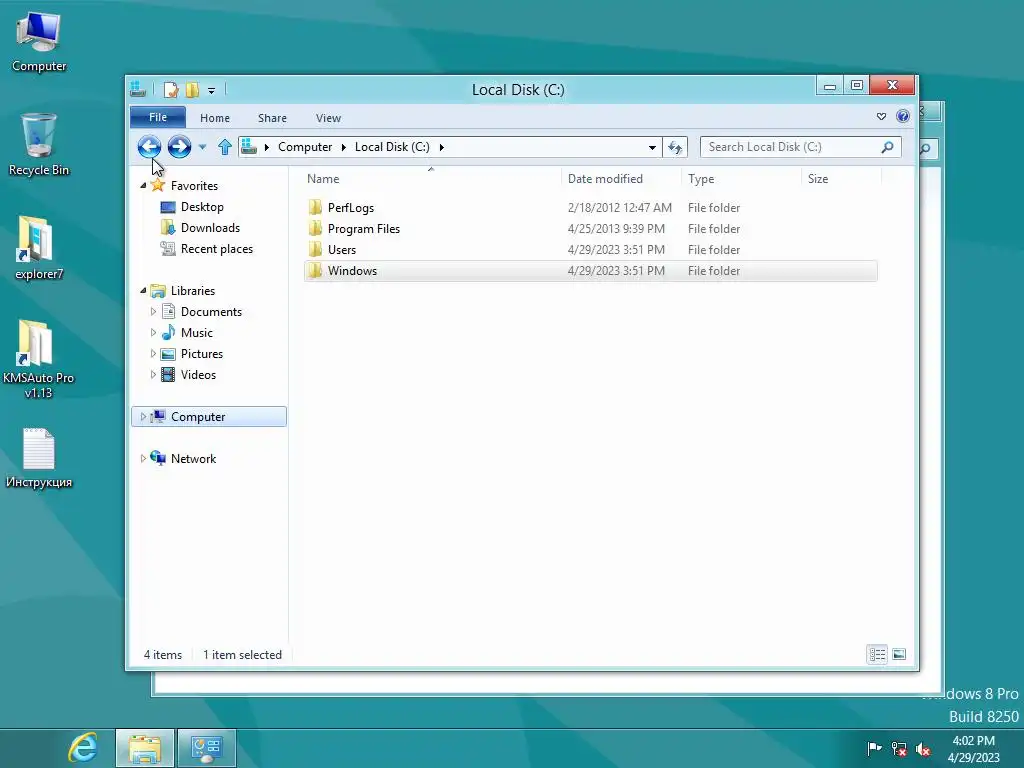Switch to the View ribbon tab

tap(328, 118)
